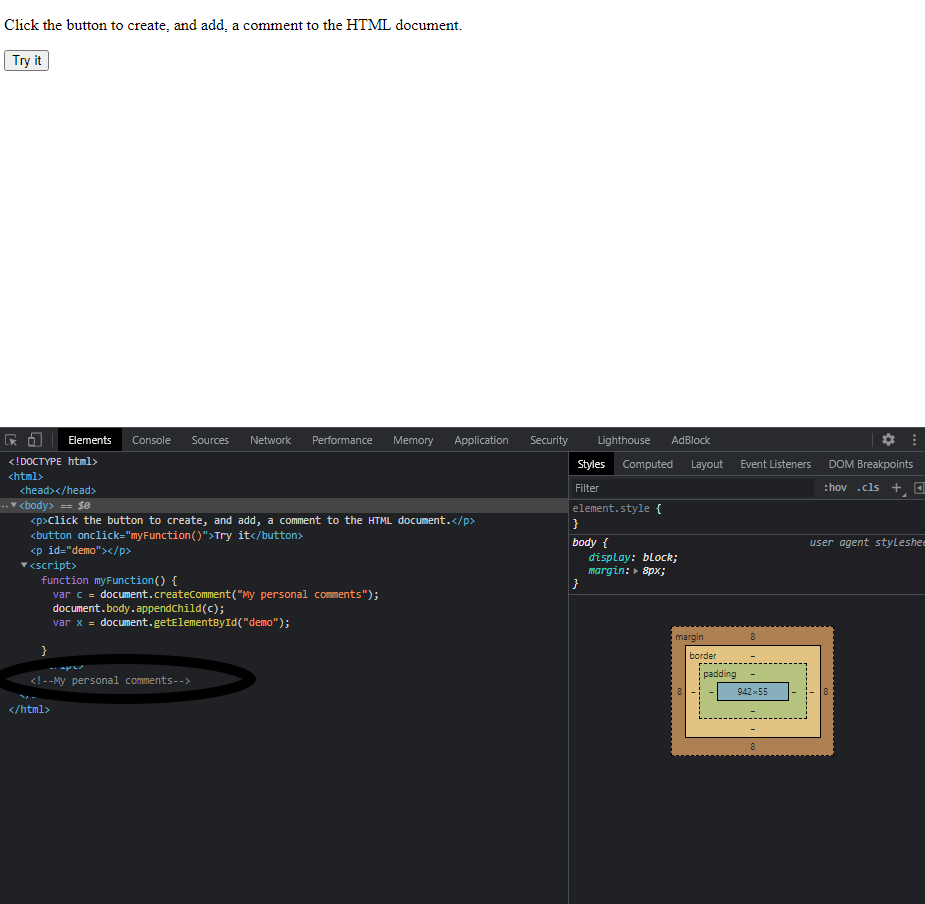Expand the margin shorthand property
The image size is (925, 904).
click(x=635, y=571)
